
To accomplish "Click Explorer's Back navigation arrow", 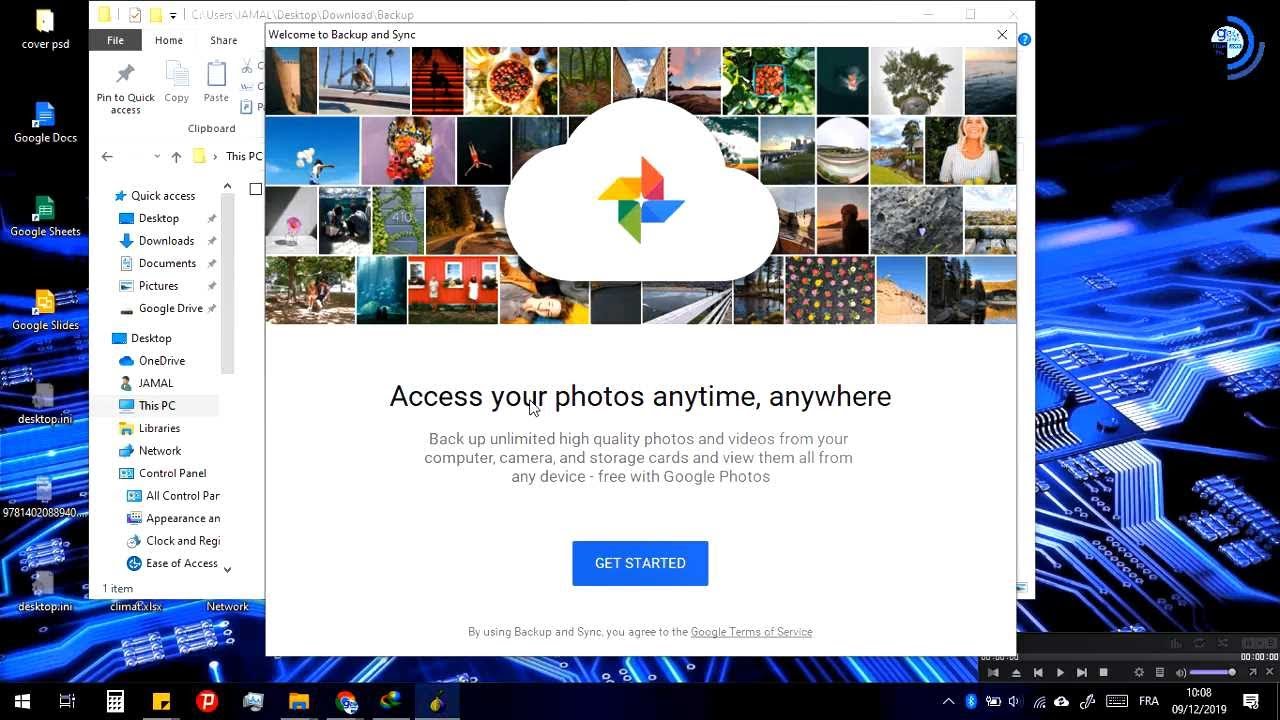I will click(107, 156).
